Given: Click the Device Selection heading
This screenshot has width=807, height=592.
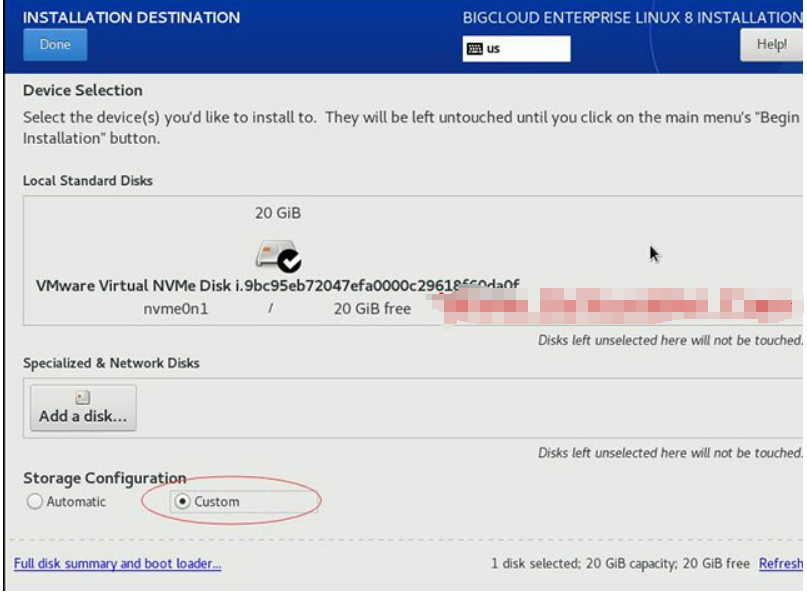Looking at the screenshot, I should [83, 91].
